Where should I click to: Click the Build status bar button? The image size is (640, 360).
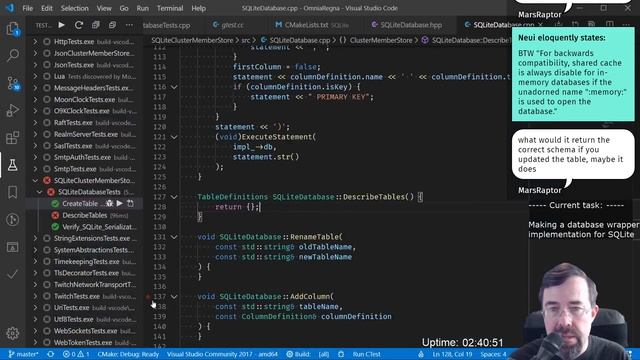point(298,354)
